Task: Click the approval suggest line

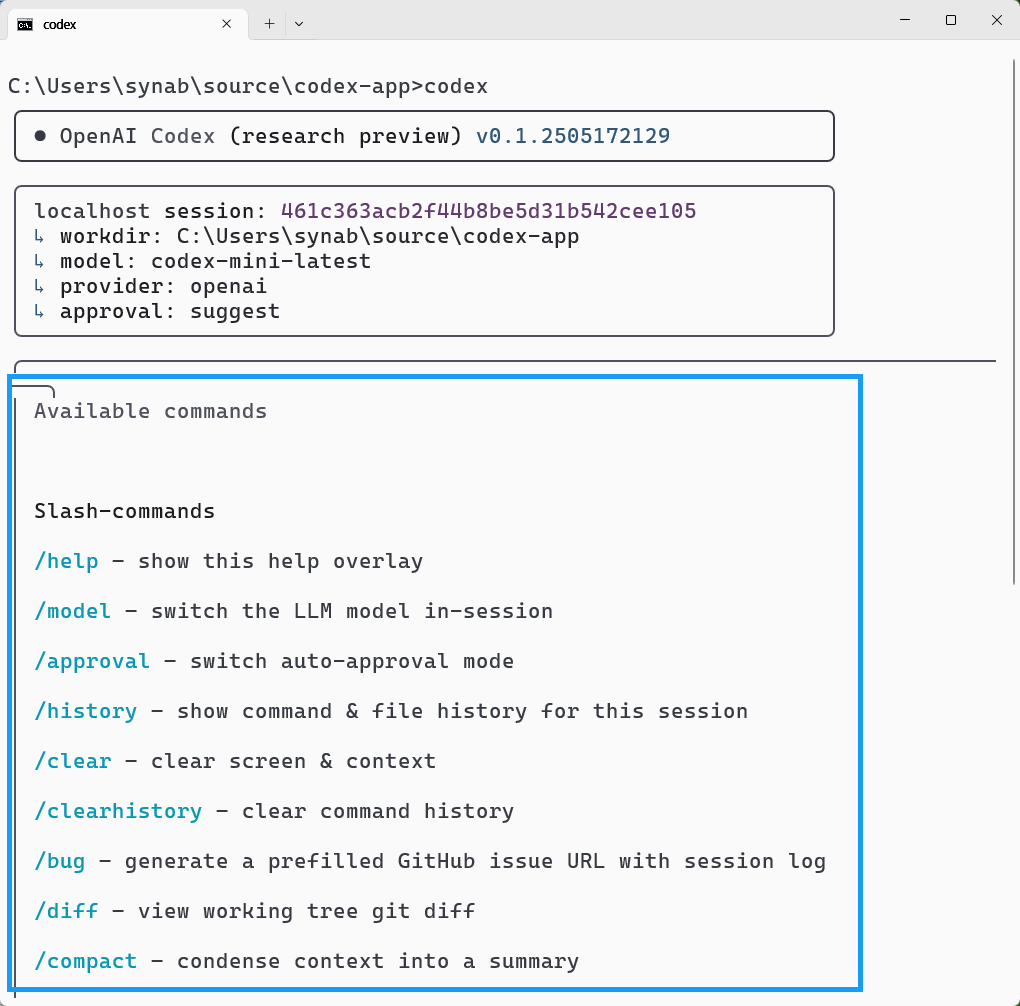Action: tap(157, 311)
